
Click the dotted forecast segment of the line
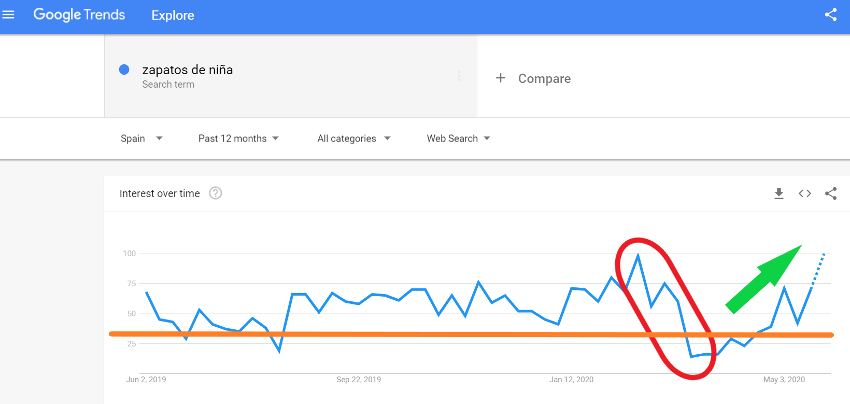click(818, 270)
